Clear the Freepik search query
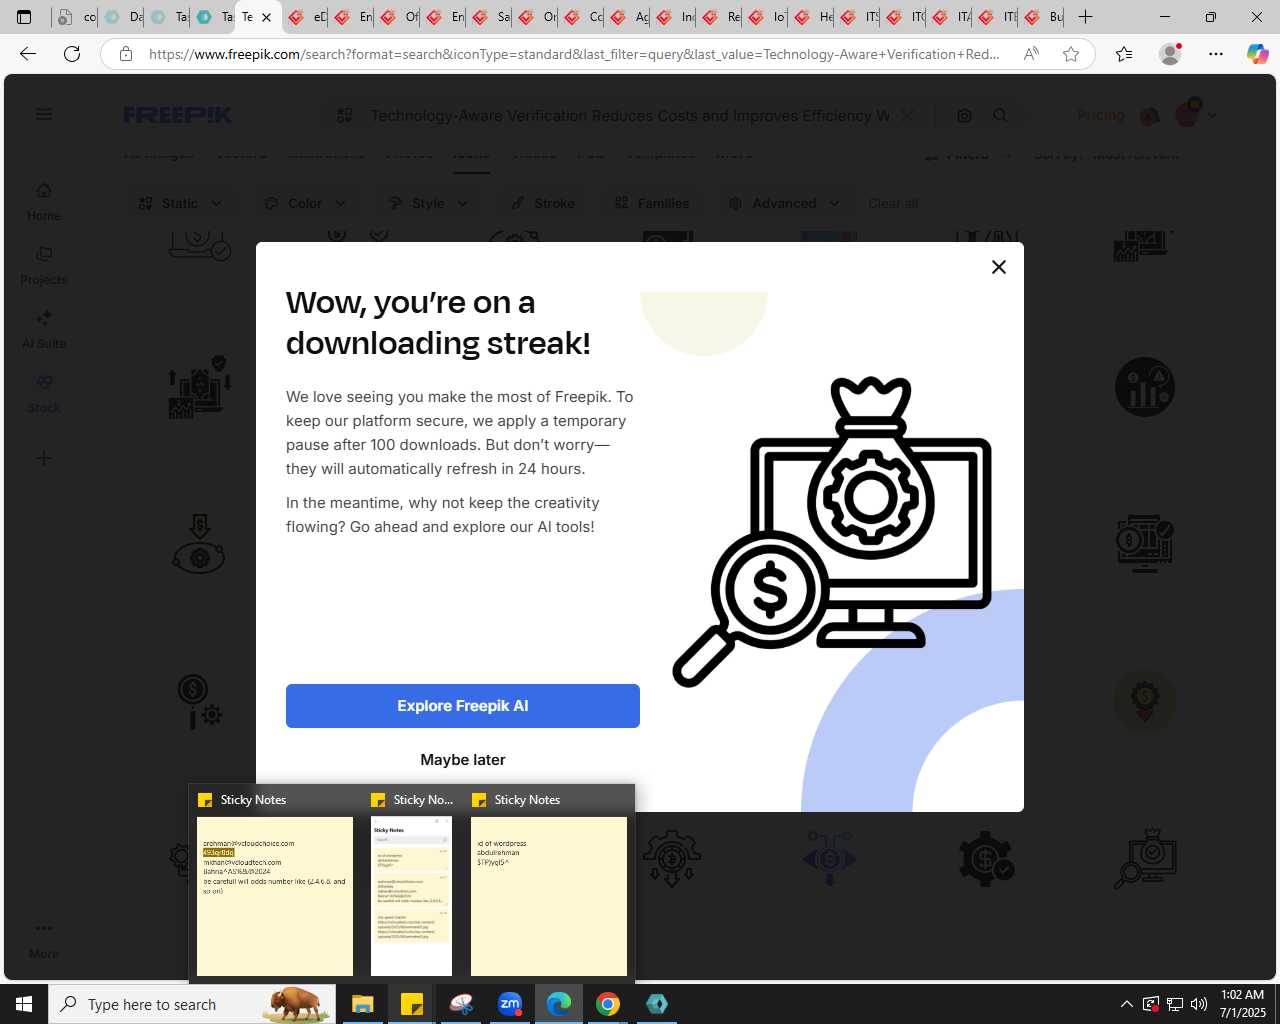The height and width of the screenshot is (1024, 1280). 907,115
